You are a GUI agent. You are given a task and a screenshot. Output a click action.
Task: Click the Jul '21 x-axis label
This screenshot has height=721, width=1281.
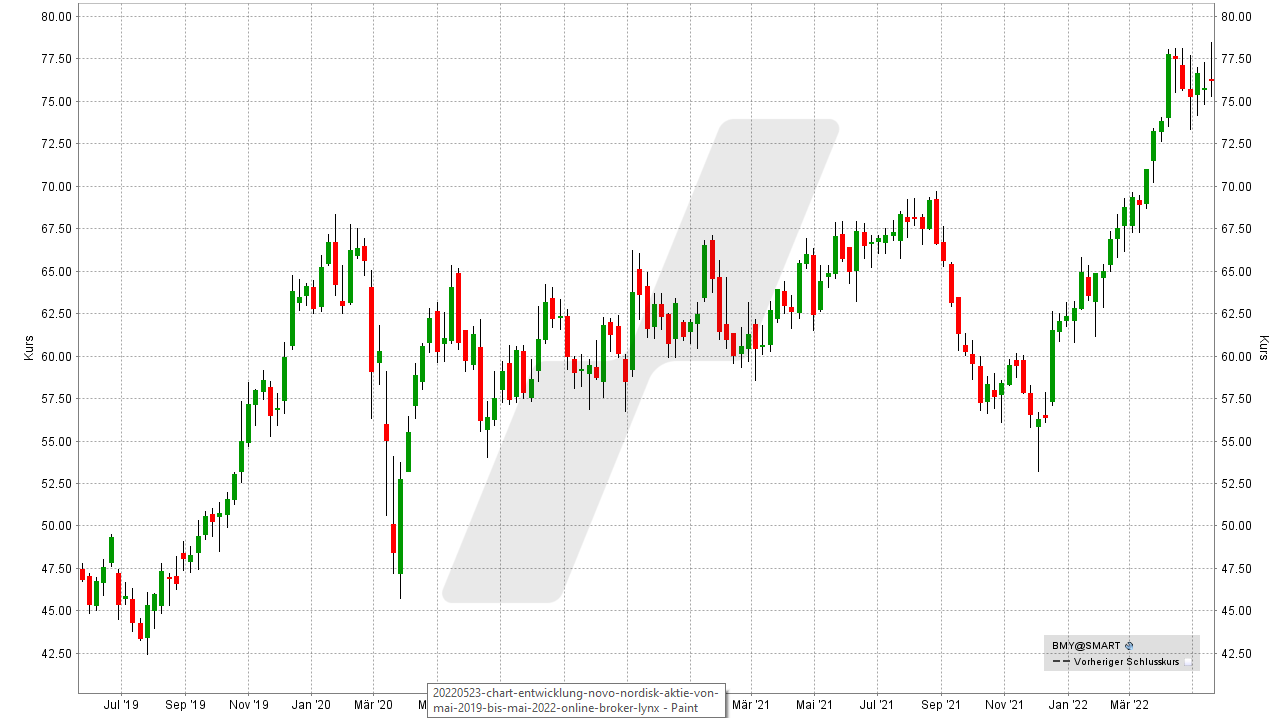tap(877, 705)
